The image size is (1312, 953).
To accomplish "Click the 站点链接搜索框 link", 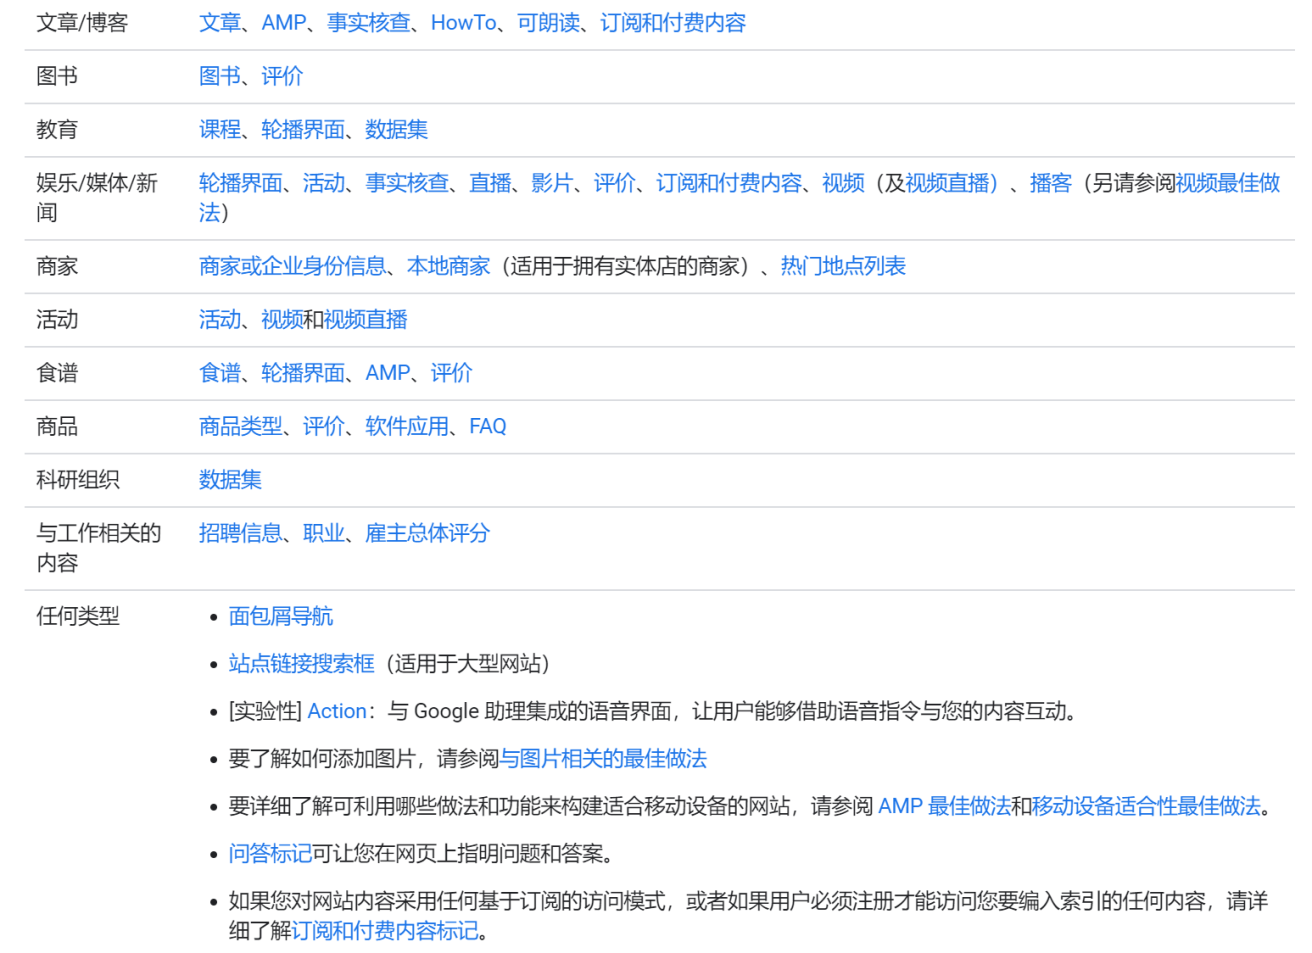I will tap(302, 664).
